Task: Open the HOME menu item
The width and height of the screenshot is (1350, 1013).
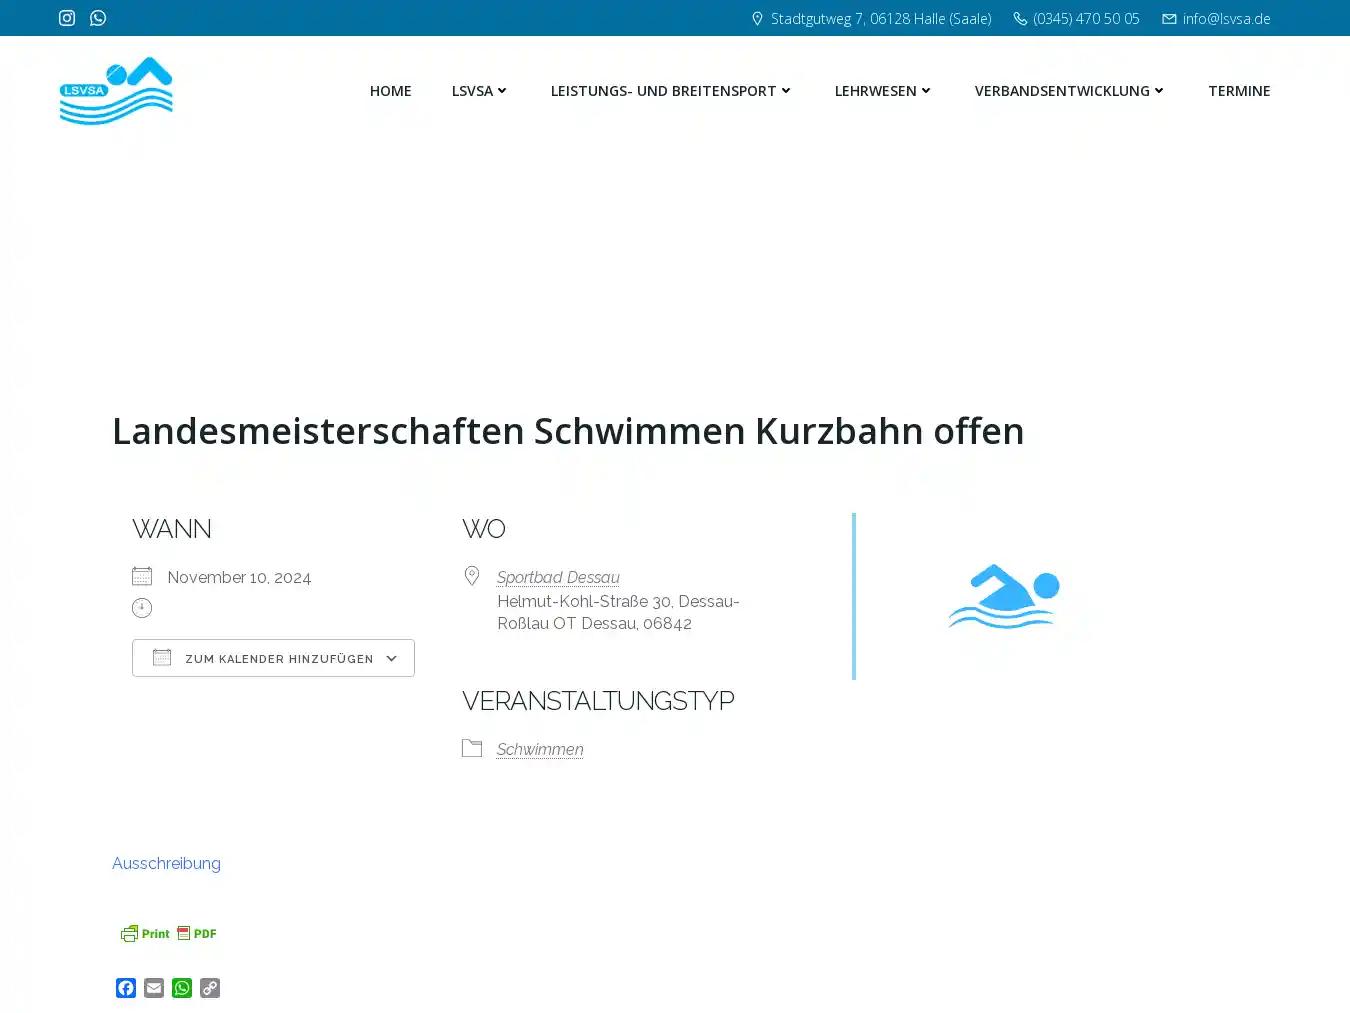Action: [390, 91]
